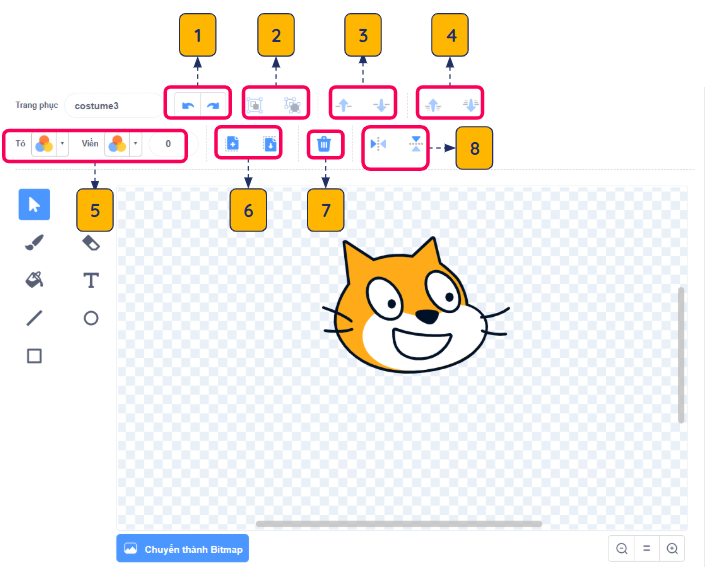Click the Copy icon
The height and width of the screenshot is (567, 705).
coord(232,144)
